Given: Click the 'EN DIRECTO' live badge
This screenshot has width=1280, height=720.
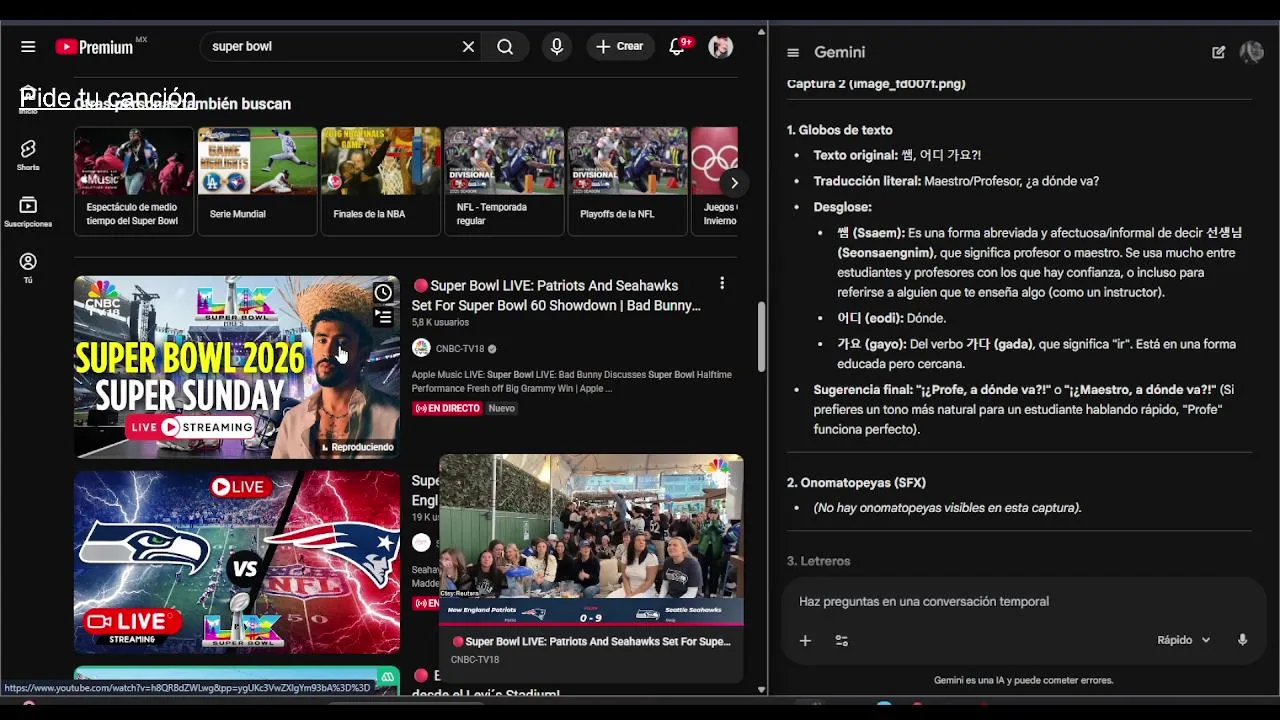Looking at the screenshot, I should coord(447,408).
